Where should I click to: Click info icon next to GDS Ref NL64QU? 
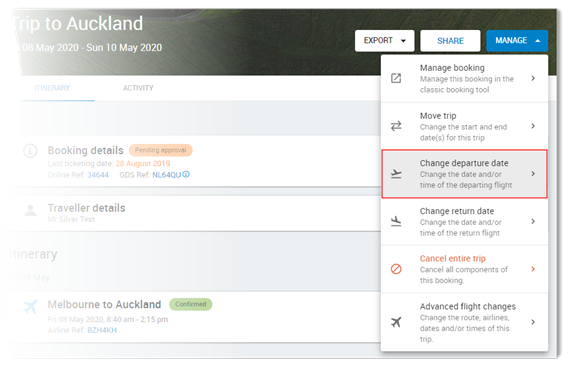[x=186, y=175]
